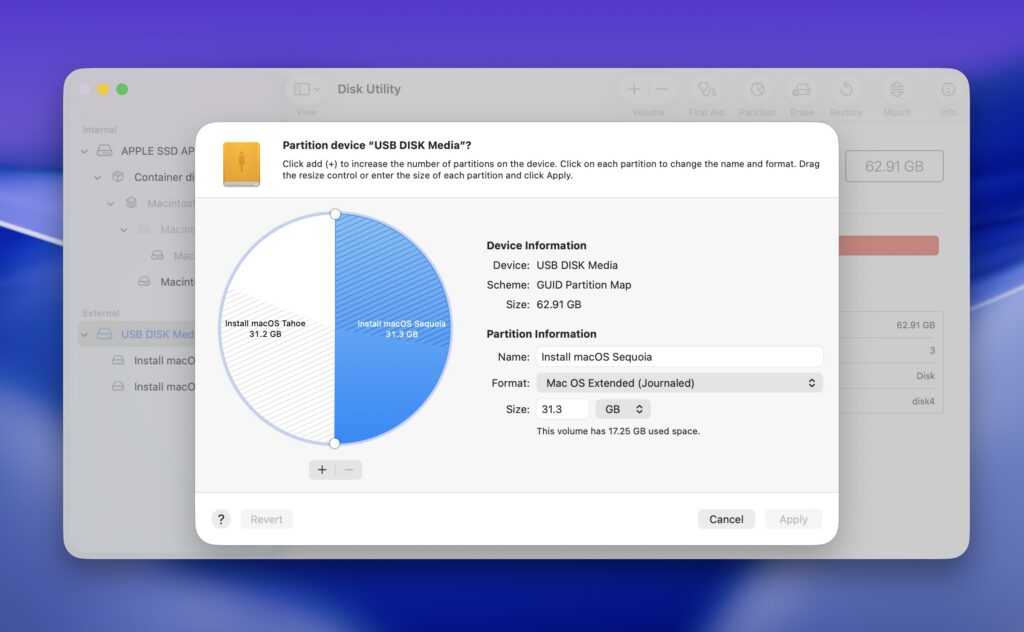Collapse the APPLE SSD disk tree

(84, 151)
